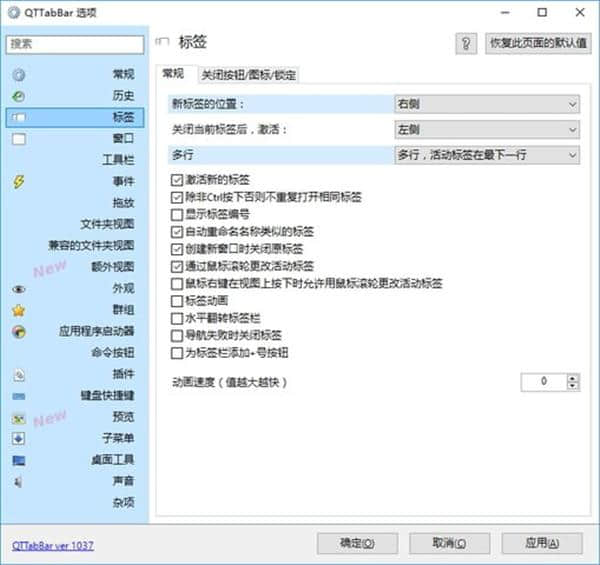Minimize the QTTabBar options window
Screen dimensions: 600x565
pos(505,13)
